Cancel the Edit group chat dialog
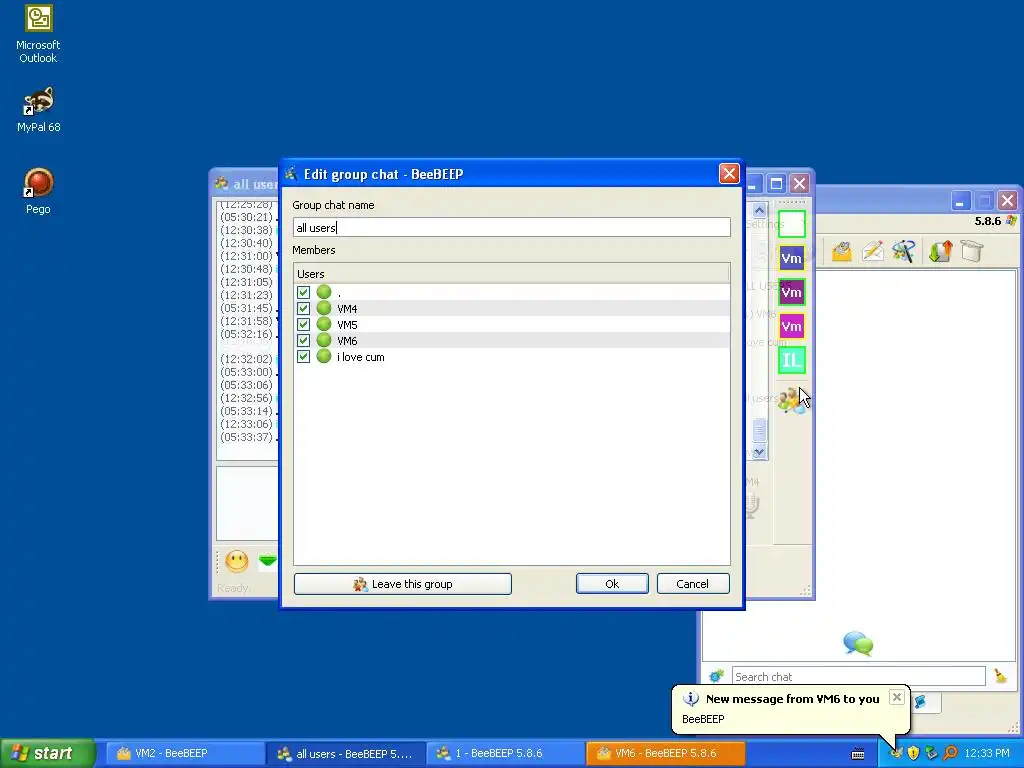This screenshot has height=768, width=1024. tap(692, 584)
